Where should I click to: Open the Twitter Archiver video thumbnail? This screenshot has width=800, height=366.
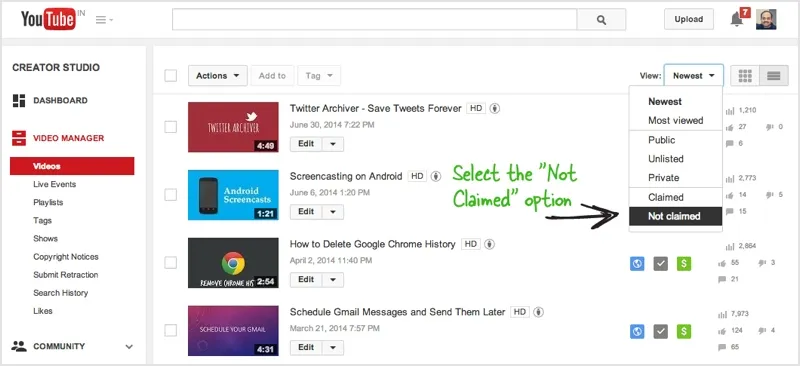(233, 127)
